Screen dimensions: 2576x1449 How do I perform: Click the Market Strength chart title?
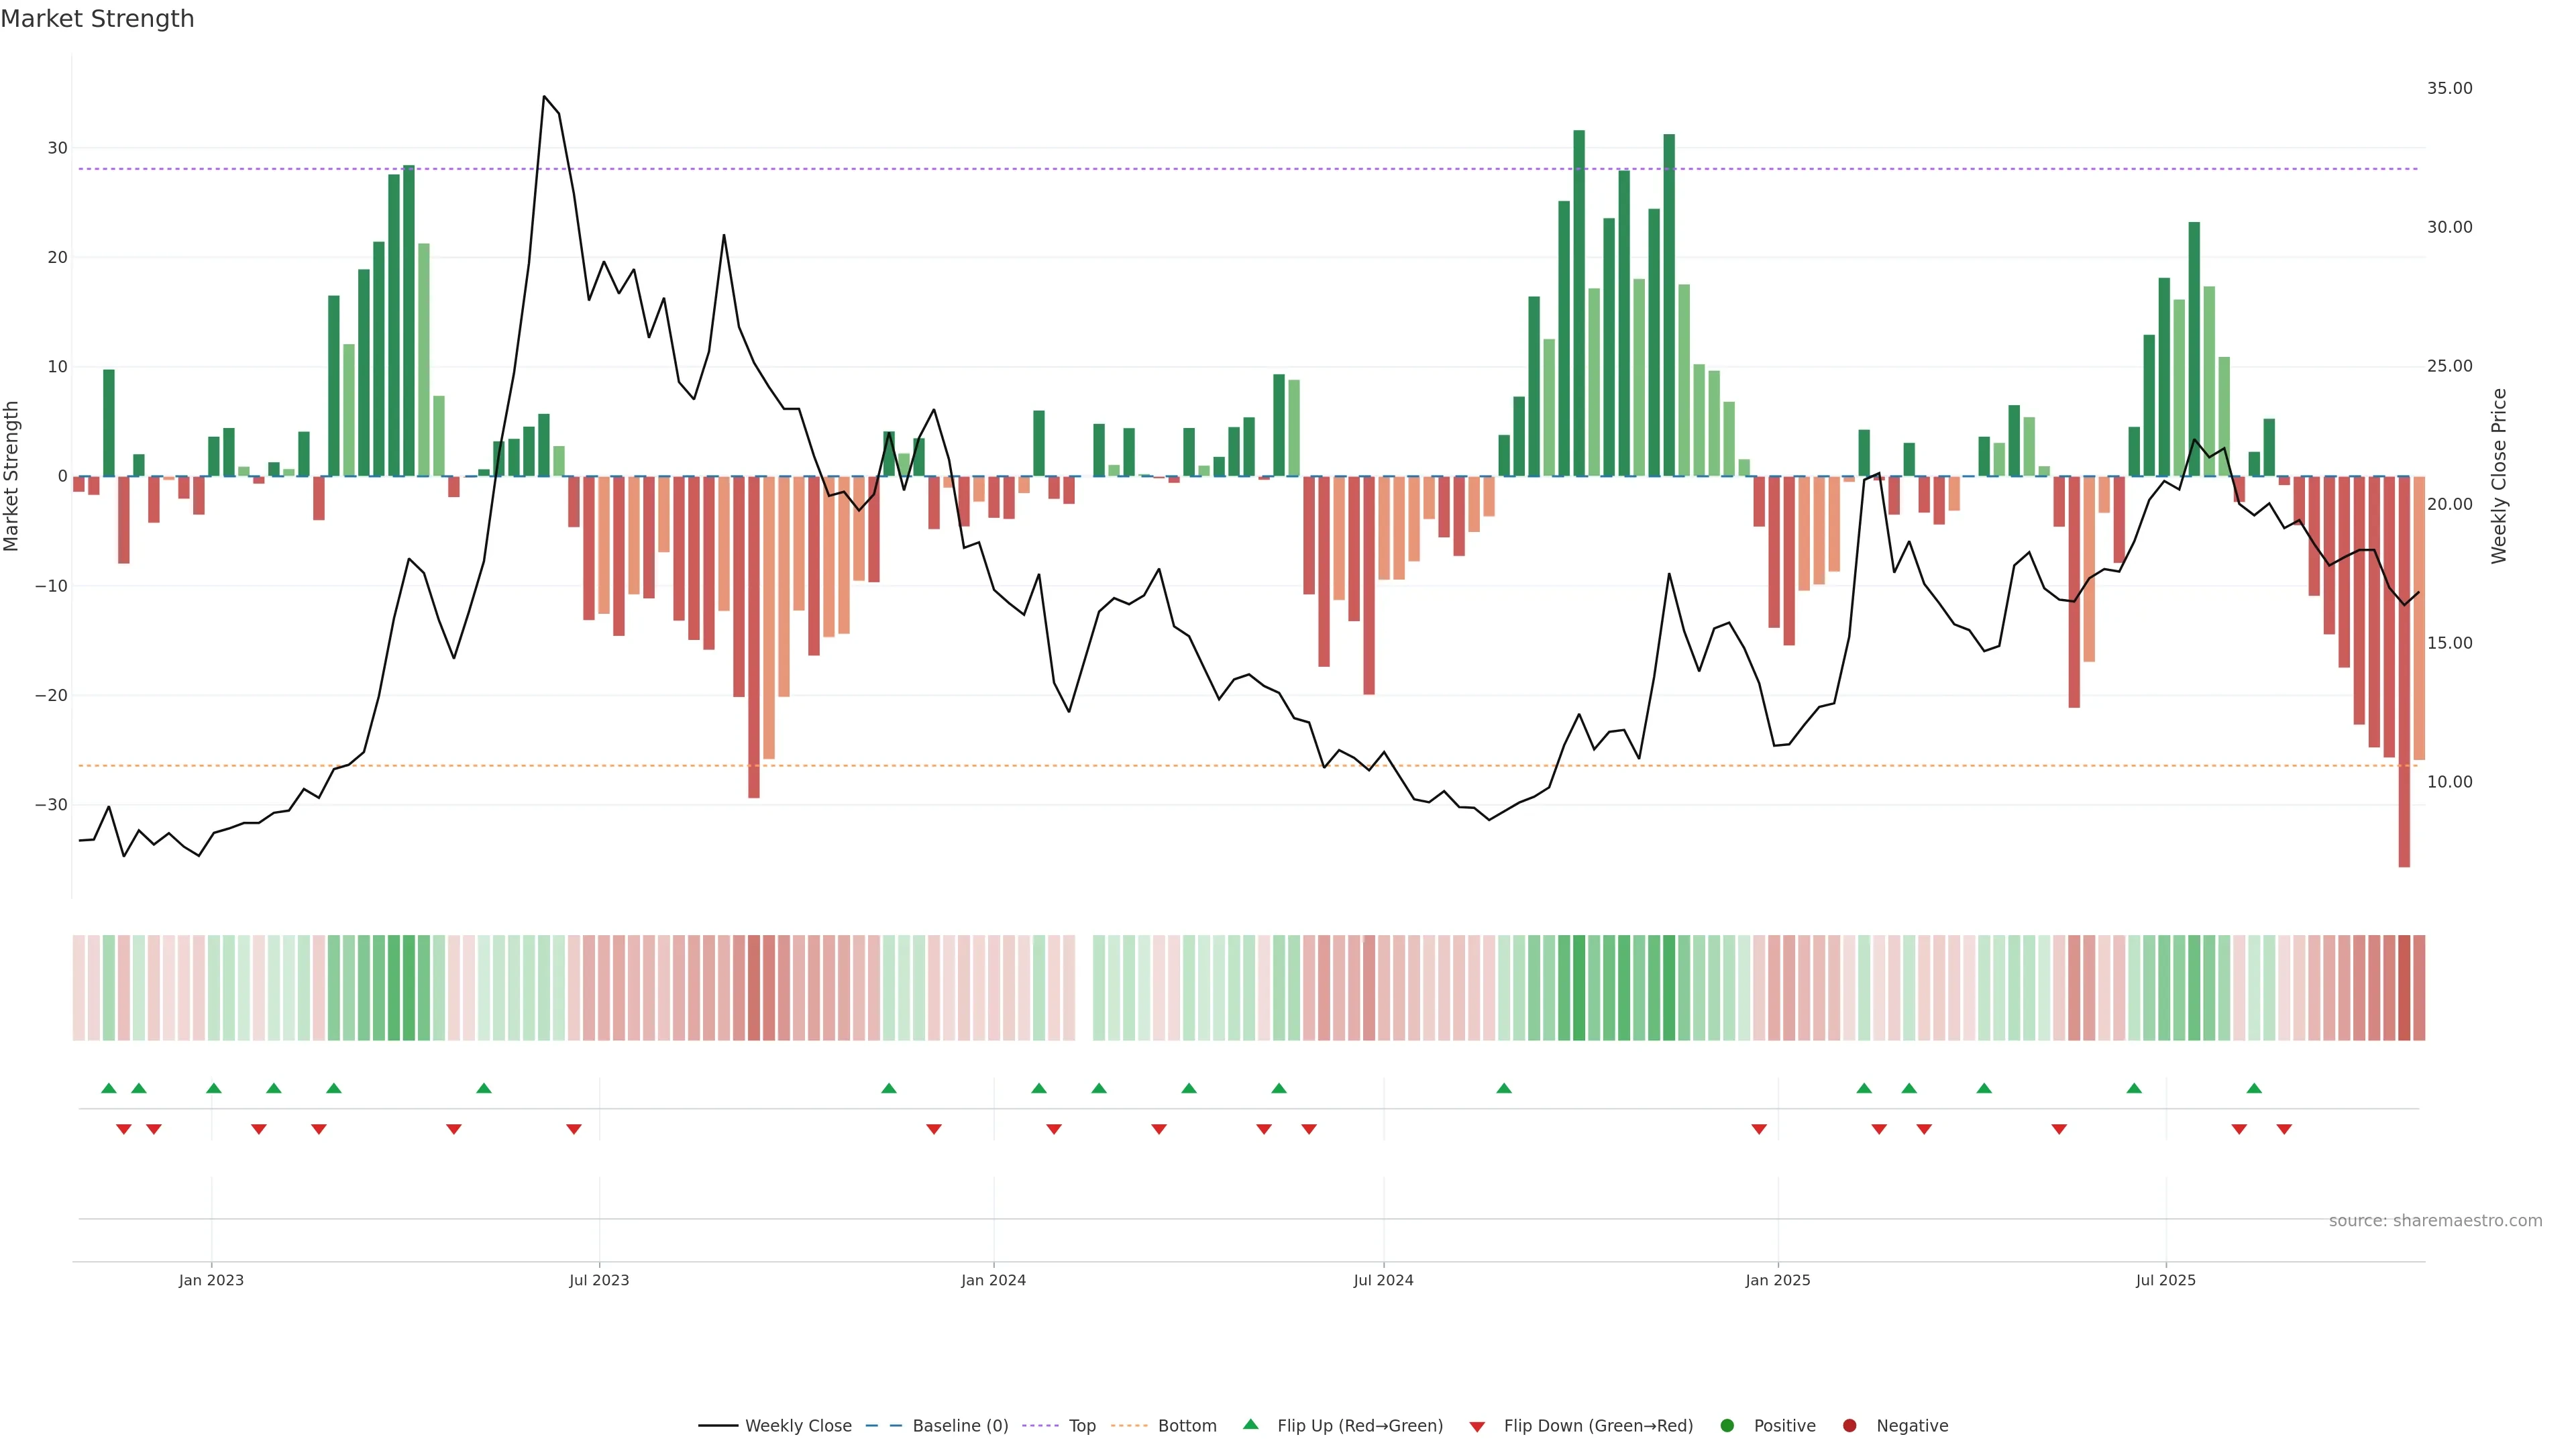pyautogui.click(x=97, y=19)
